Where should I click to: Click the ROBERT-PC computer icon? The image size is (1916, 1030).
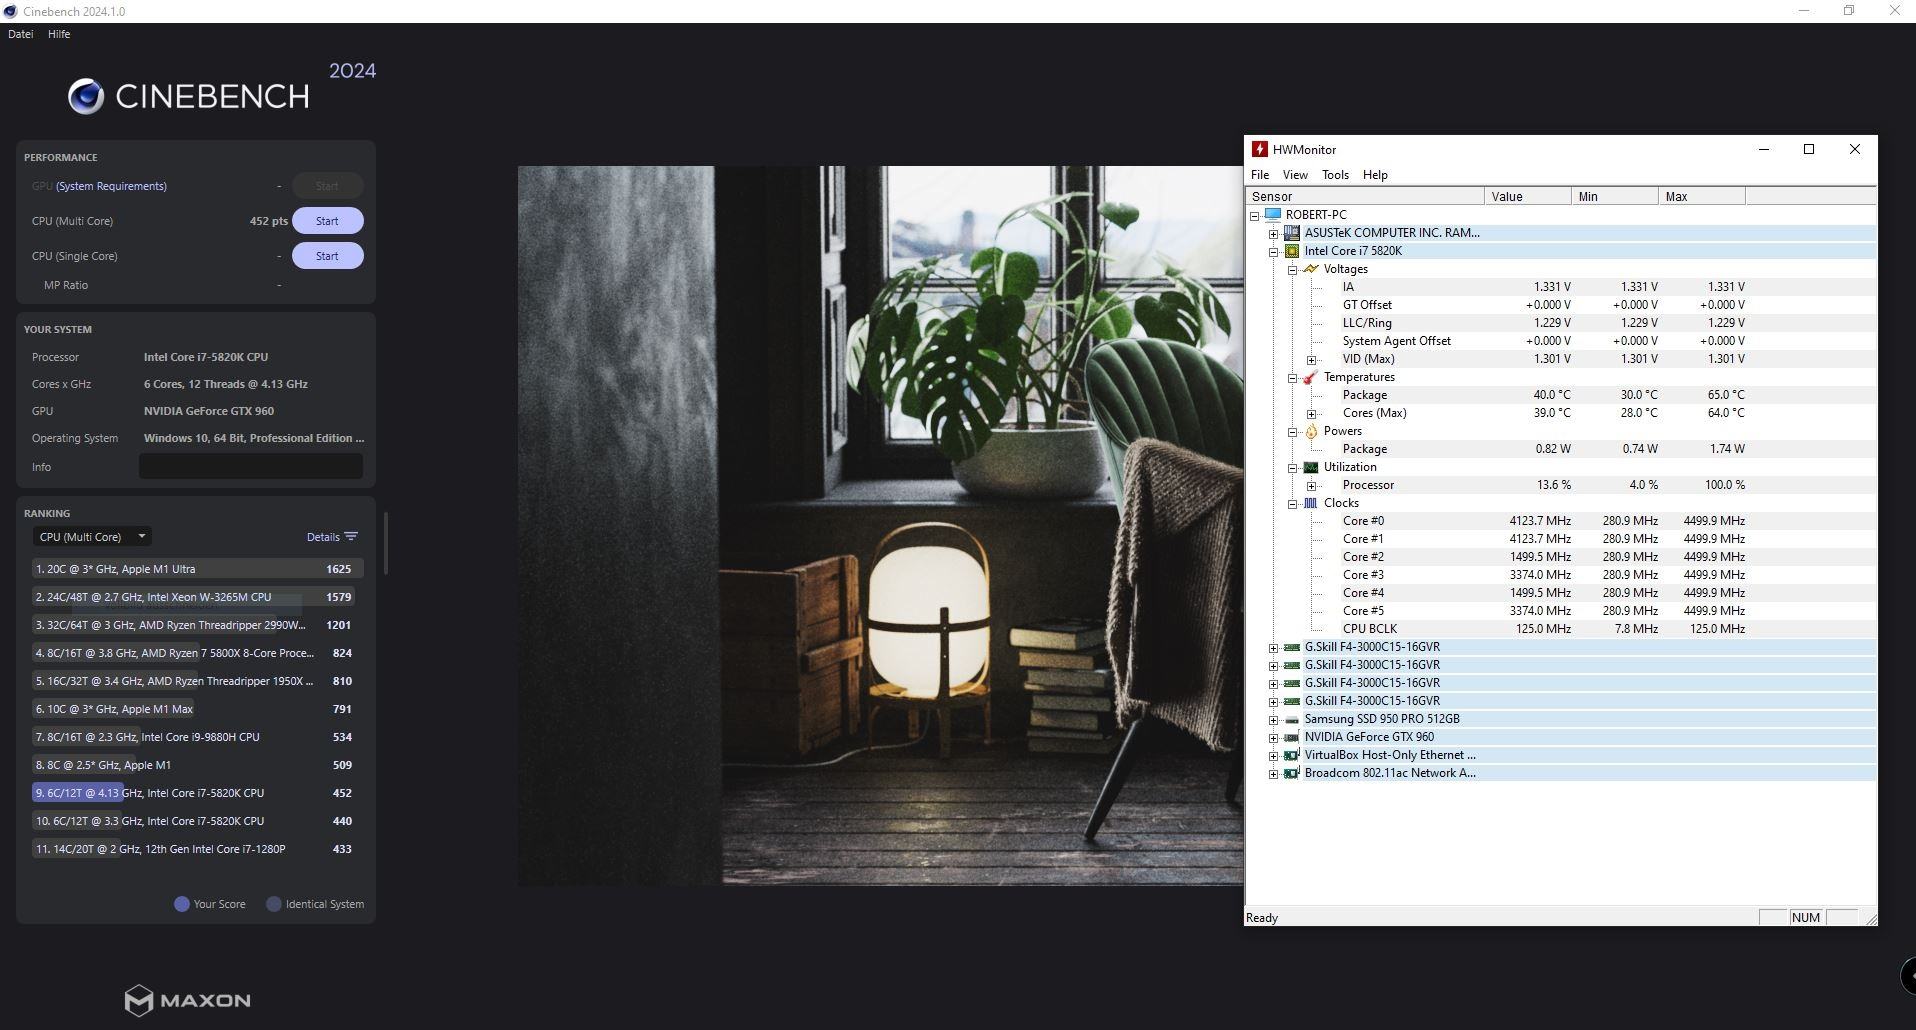[x=1273, y=215]
